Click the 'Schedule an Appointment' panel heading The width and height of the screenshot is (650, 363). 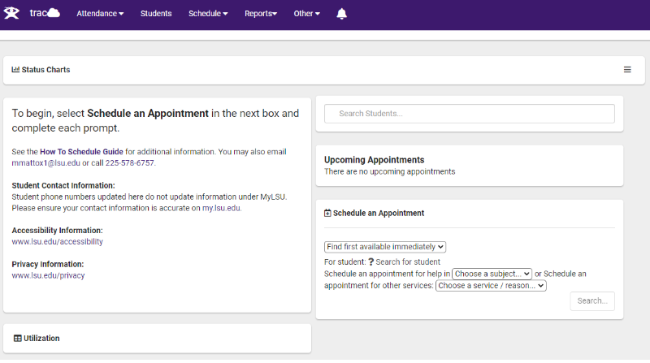click(x=378, y=213)
